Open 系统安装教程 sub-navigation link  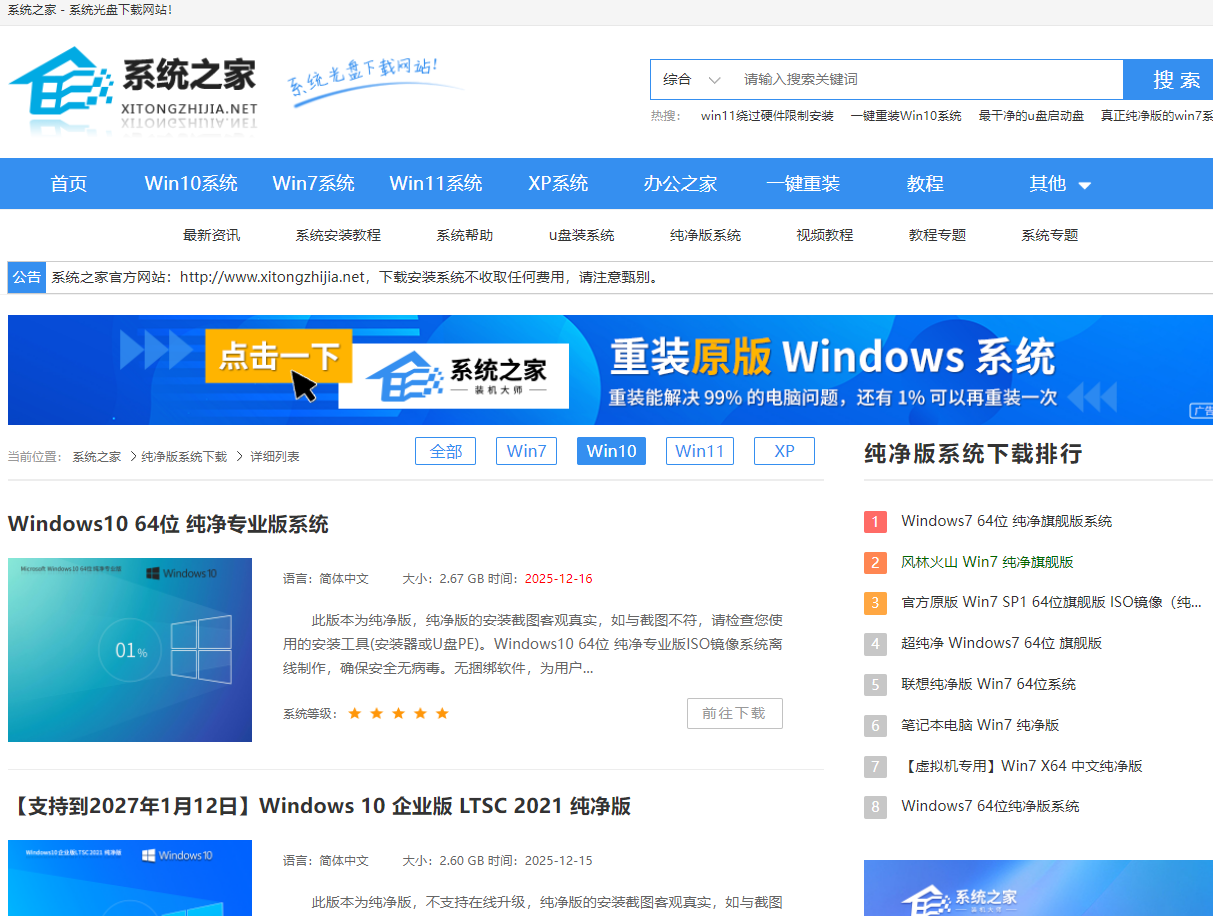click(x=338, y=235)
